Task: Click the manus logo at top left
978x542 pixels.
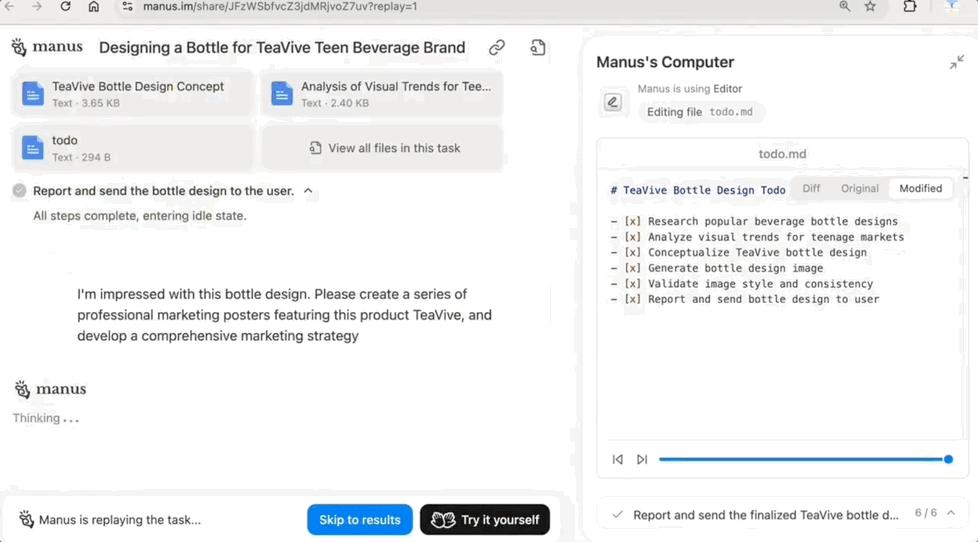Action: 47,47
